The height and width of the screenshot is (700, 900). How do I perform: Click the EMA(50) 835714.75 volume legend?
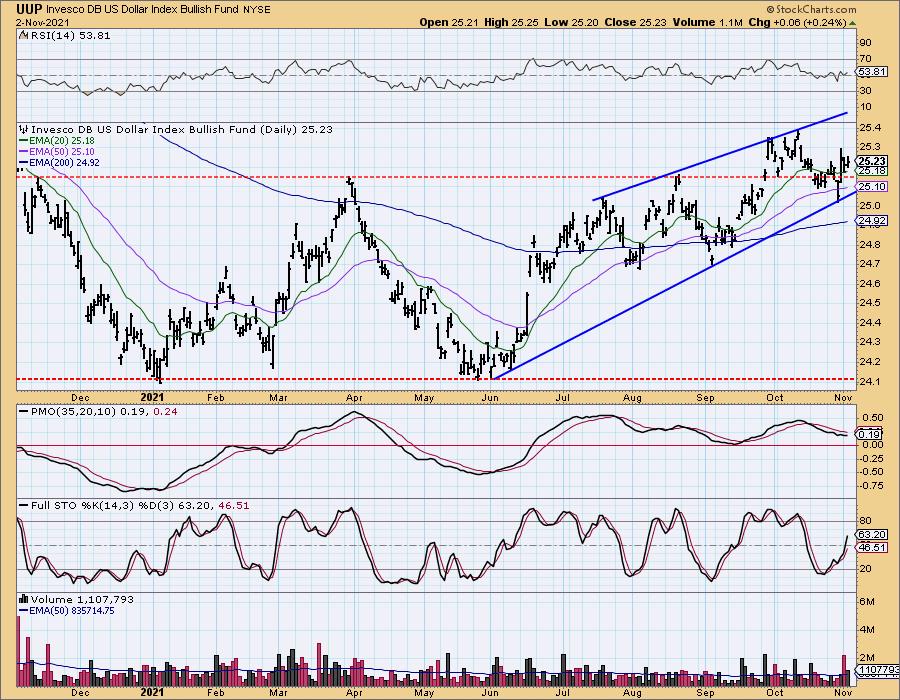tap(71, 610)
